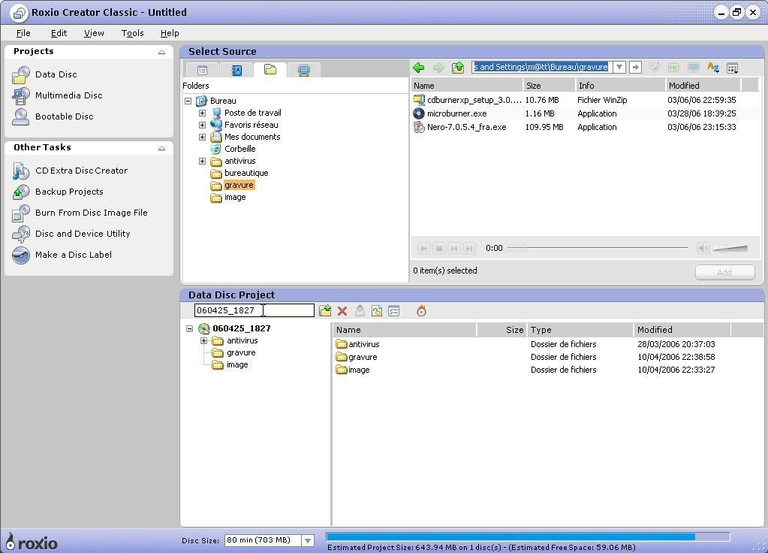Click Nero-7.0.5.4_fra.exe file icon

click(419, 127)
